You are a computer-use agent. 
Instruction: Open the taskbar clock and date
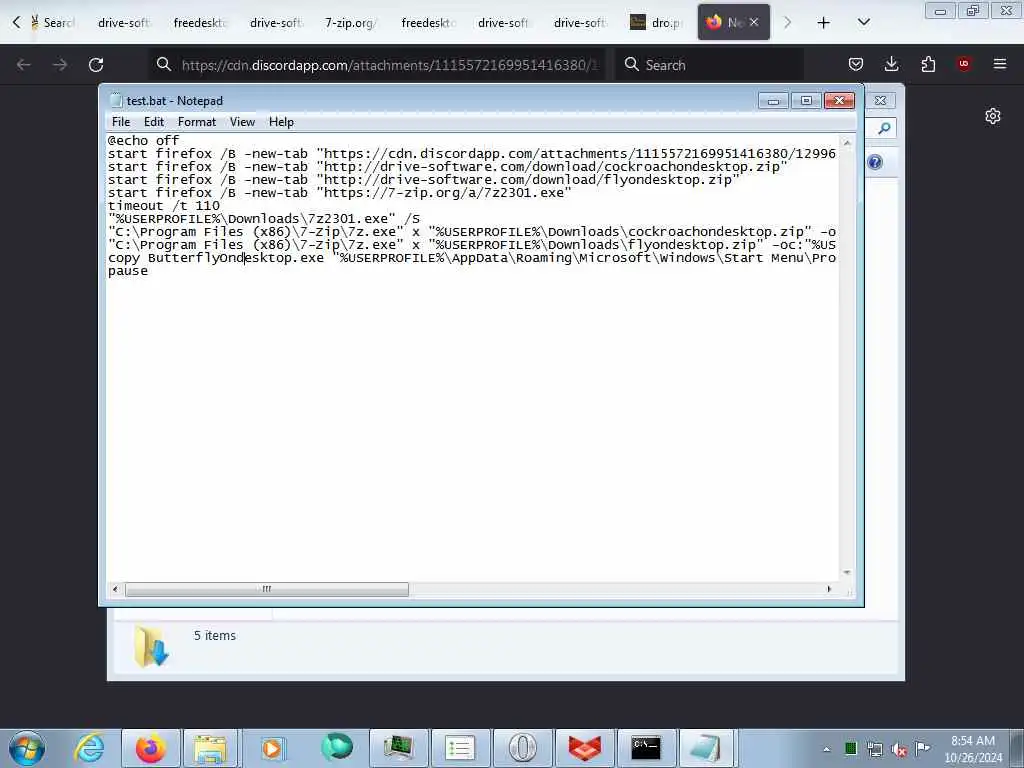(973, 749)
